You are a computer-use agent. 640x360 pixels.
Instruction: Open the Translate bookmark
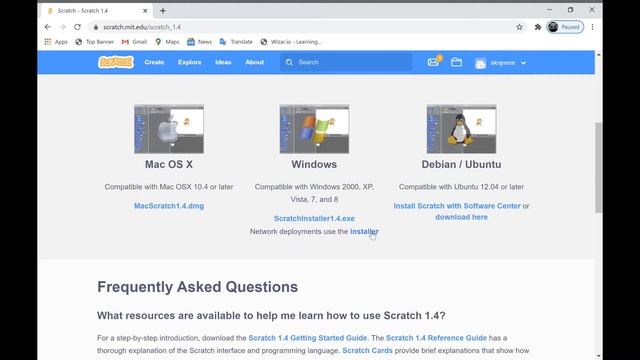click(236, 42)
